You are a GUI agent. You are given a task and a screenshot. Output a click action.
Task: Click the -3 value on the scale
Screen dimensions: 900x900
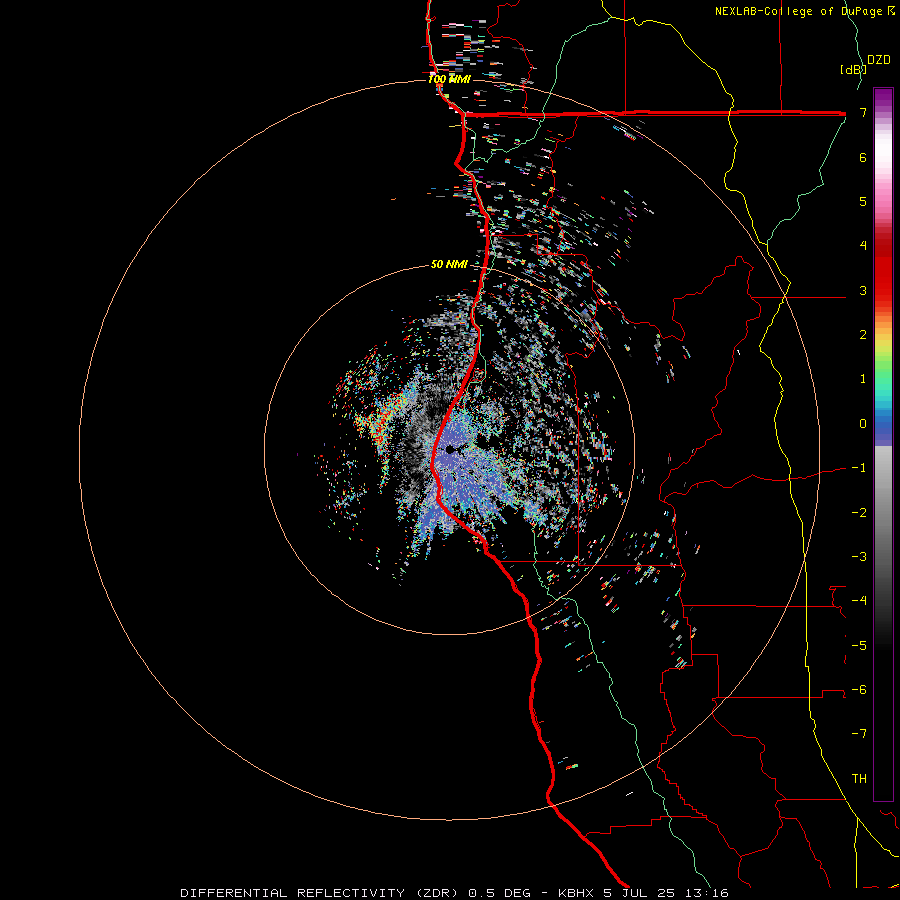click(859, 557)
